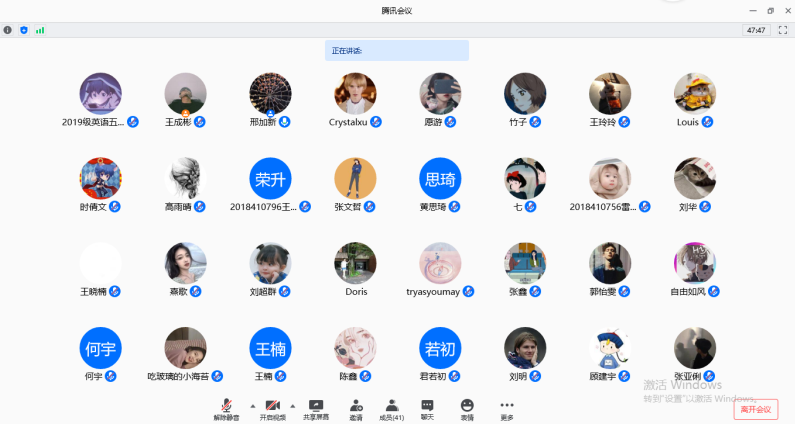Start 共享屏幕 screen sharing
Image resolution: width=795 pixels, height=424 pixels.
click(x=316, y=408)
